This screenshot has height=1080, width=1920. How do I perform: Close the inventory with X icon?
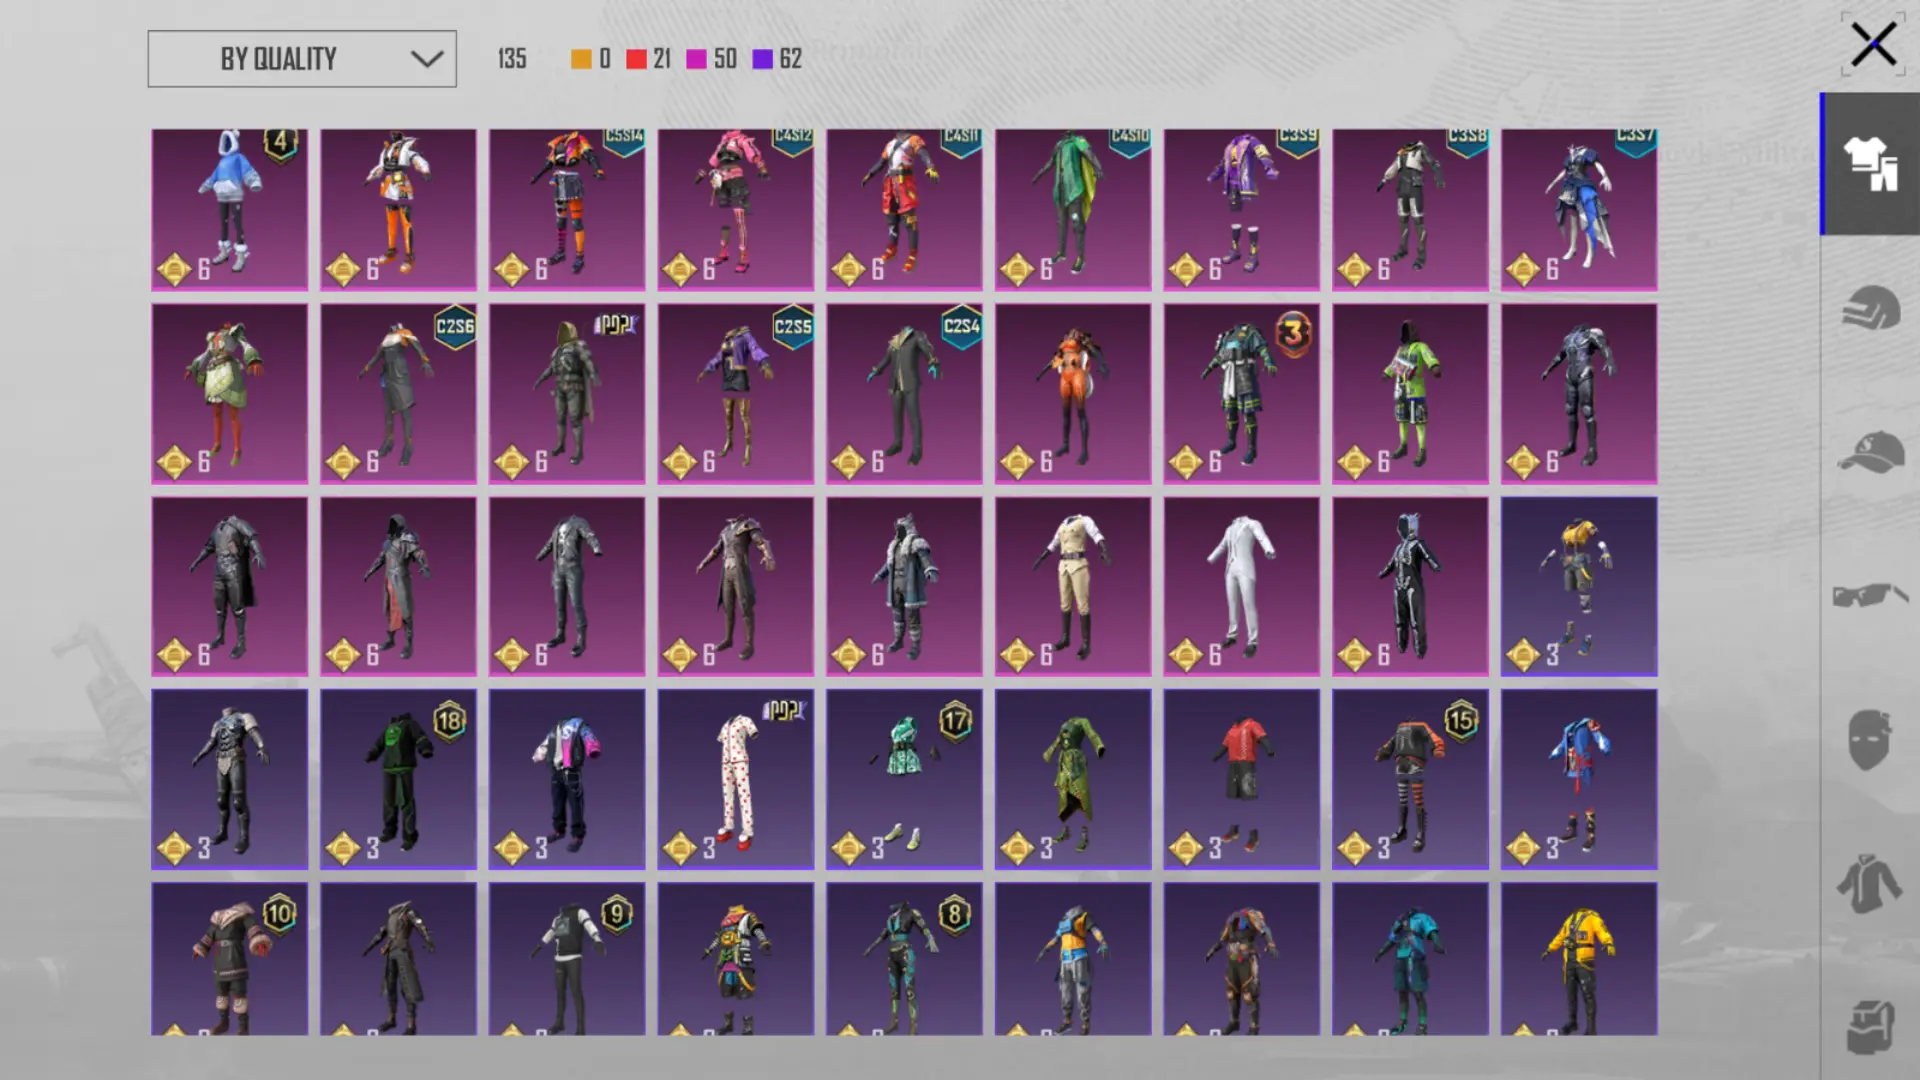(x=1872, y=45)
